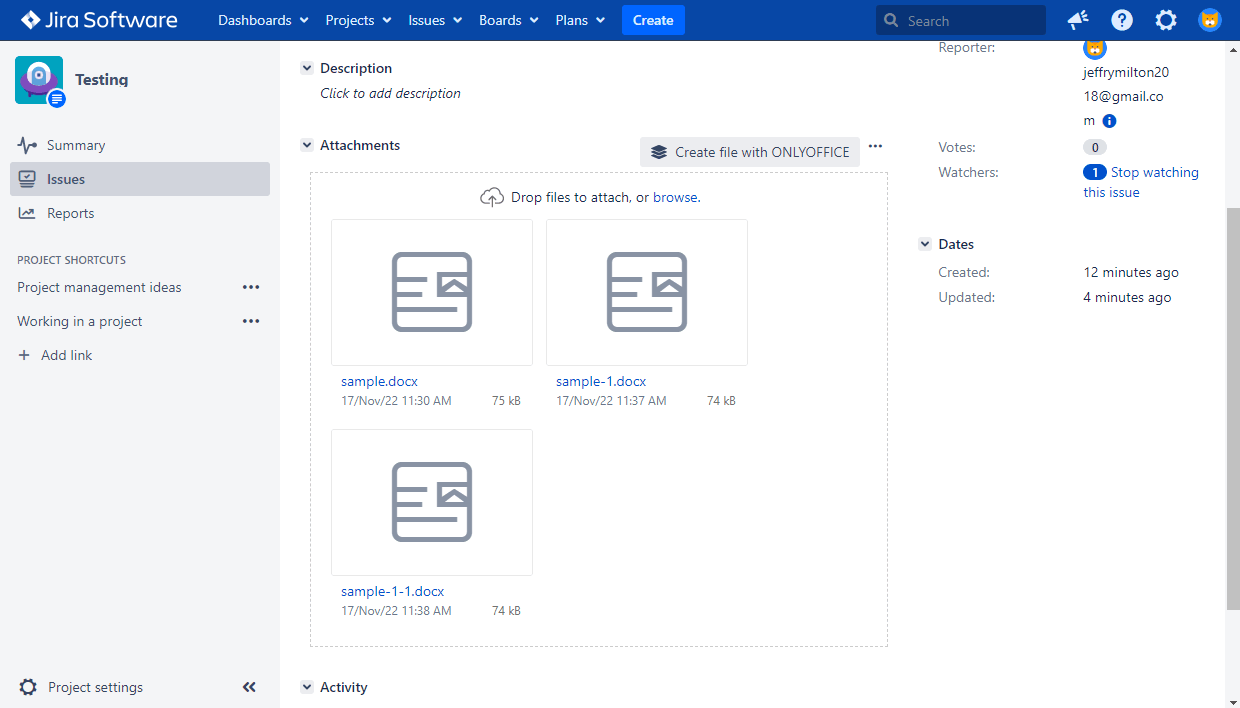Click Stop watching this issue link

(x=1154, y=173)
